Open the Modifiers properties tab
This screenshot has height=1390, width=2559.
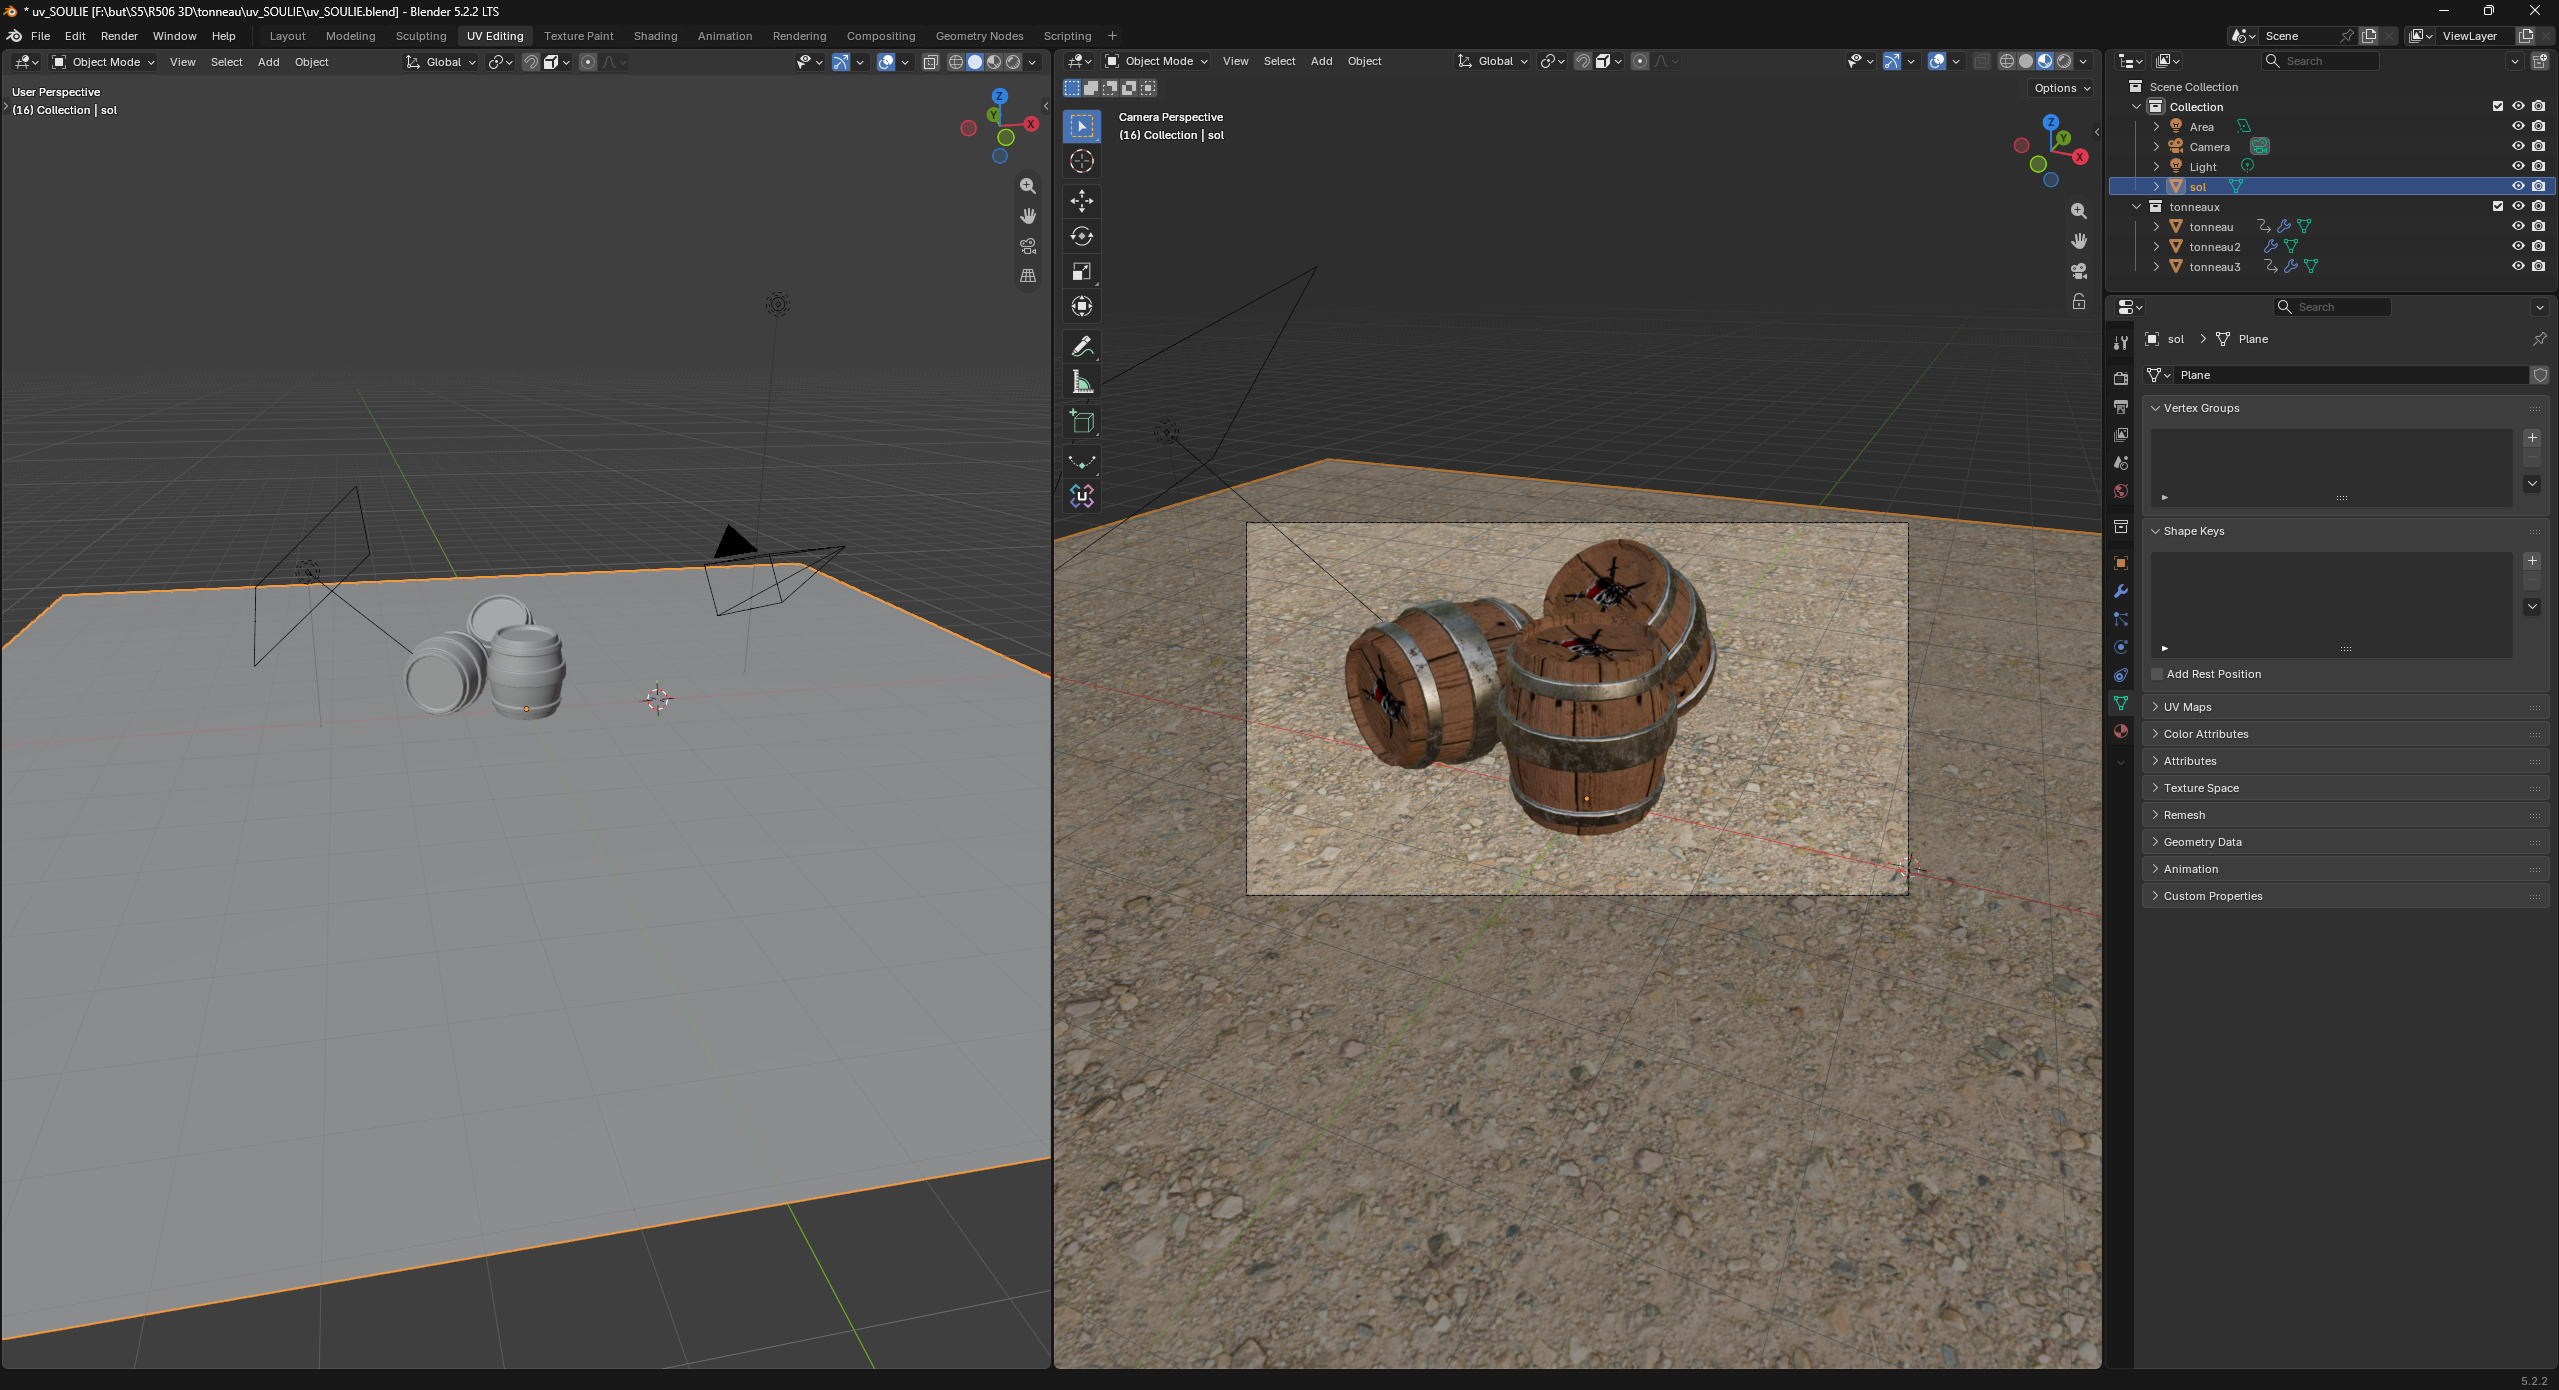pos(2120,591)
